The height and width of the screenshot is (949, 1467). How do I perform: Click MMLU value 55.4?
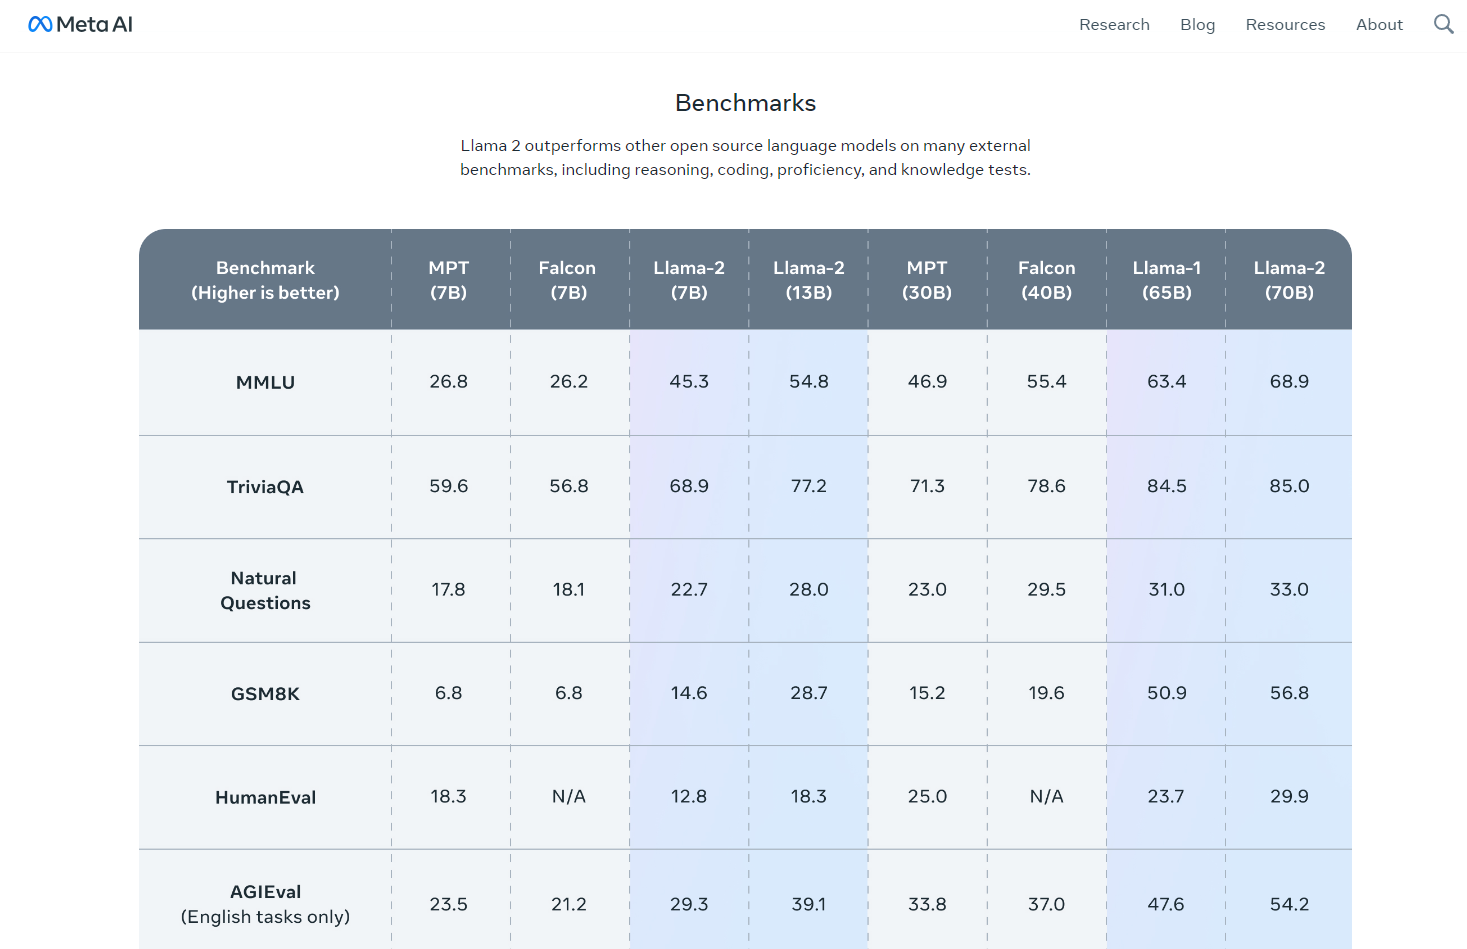(1047, 382)
